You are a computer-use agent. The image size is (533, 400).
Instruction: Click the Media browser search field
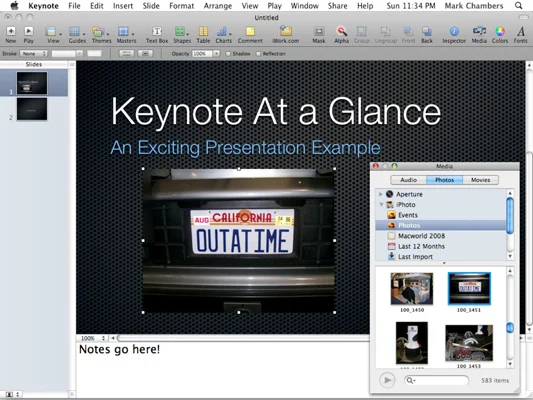click(x=436, y=380)
